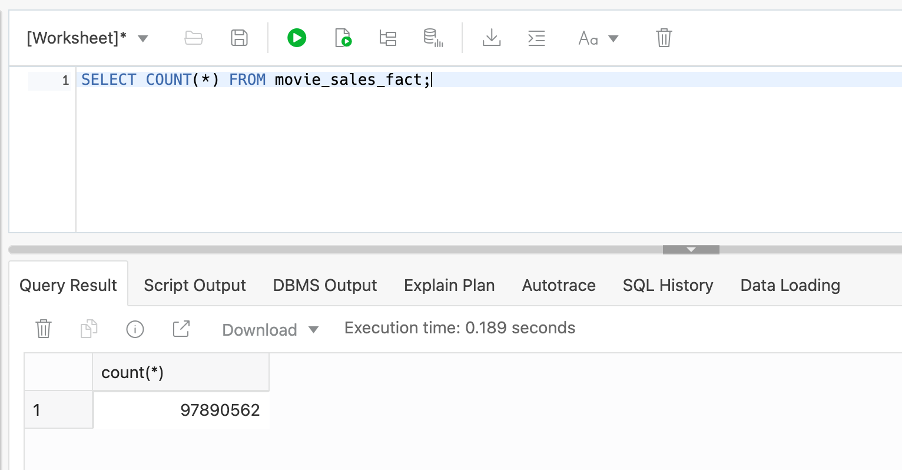The width and height of the screenshot is (902, 470).
Task: Click the query info icon in results
Action: pos(135,329)
